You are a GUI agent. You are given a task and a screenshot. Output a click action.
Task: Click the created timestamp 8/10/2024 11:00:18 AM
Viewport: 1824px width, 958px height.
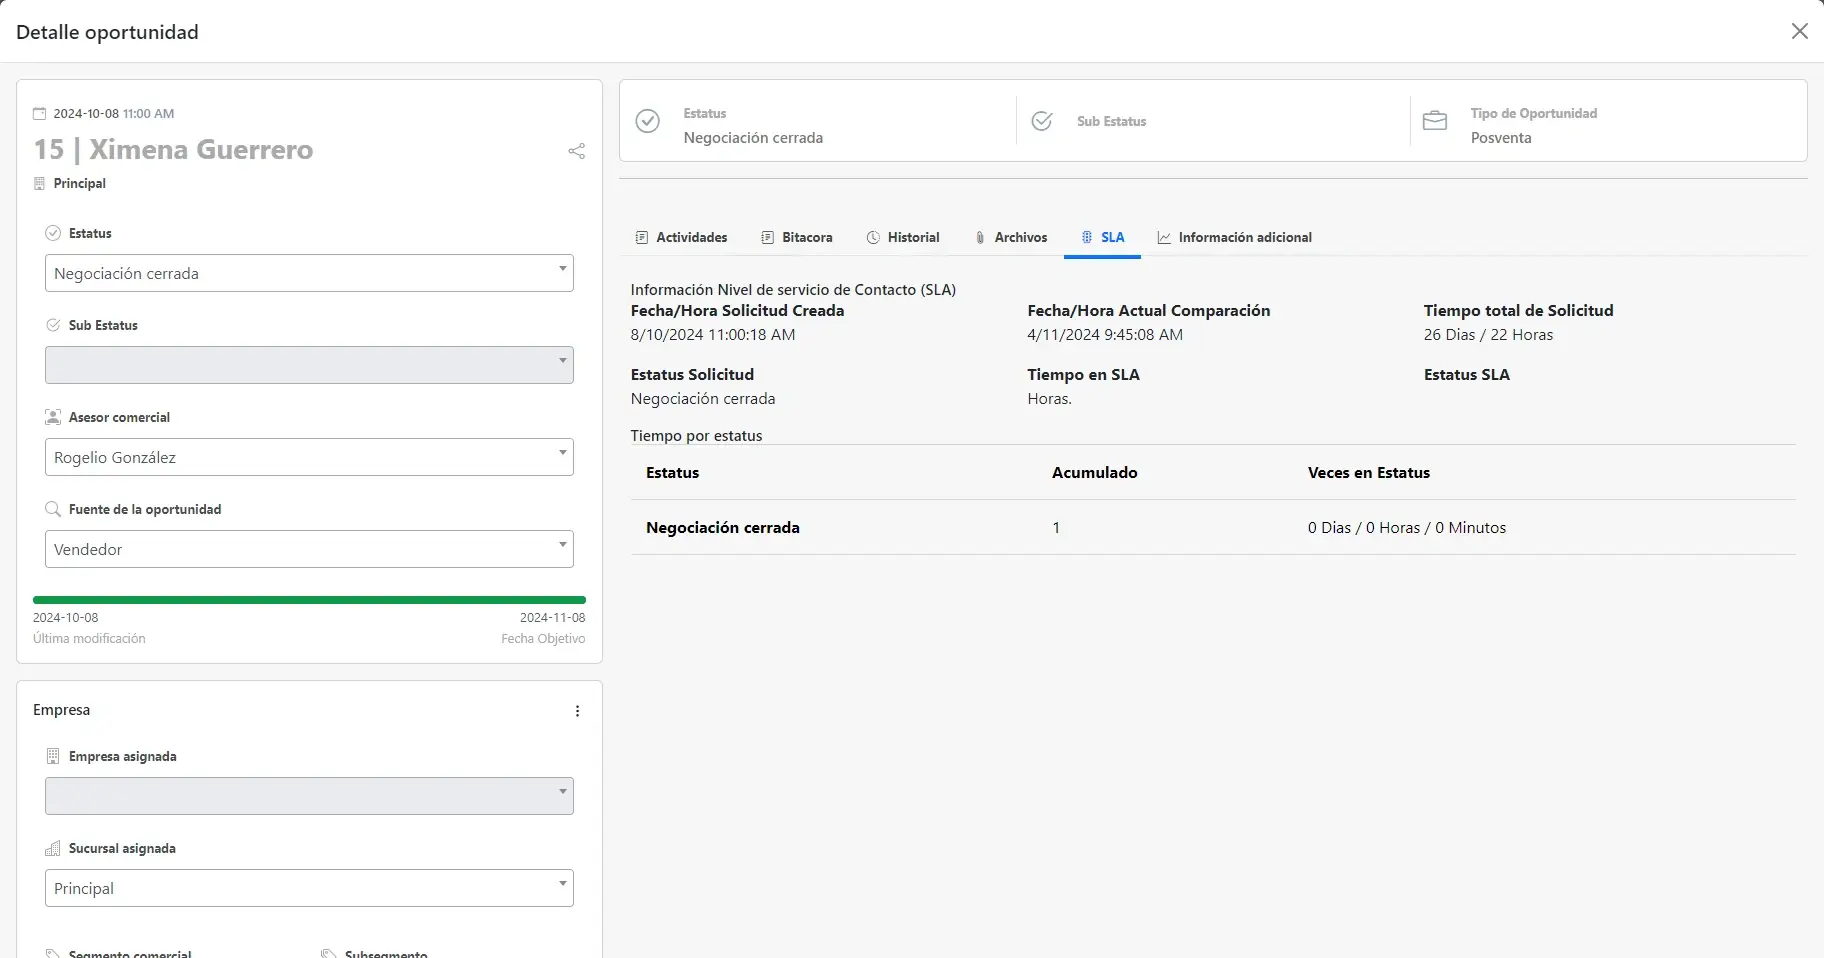coord(713,335)
